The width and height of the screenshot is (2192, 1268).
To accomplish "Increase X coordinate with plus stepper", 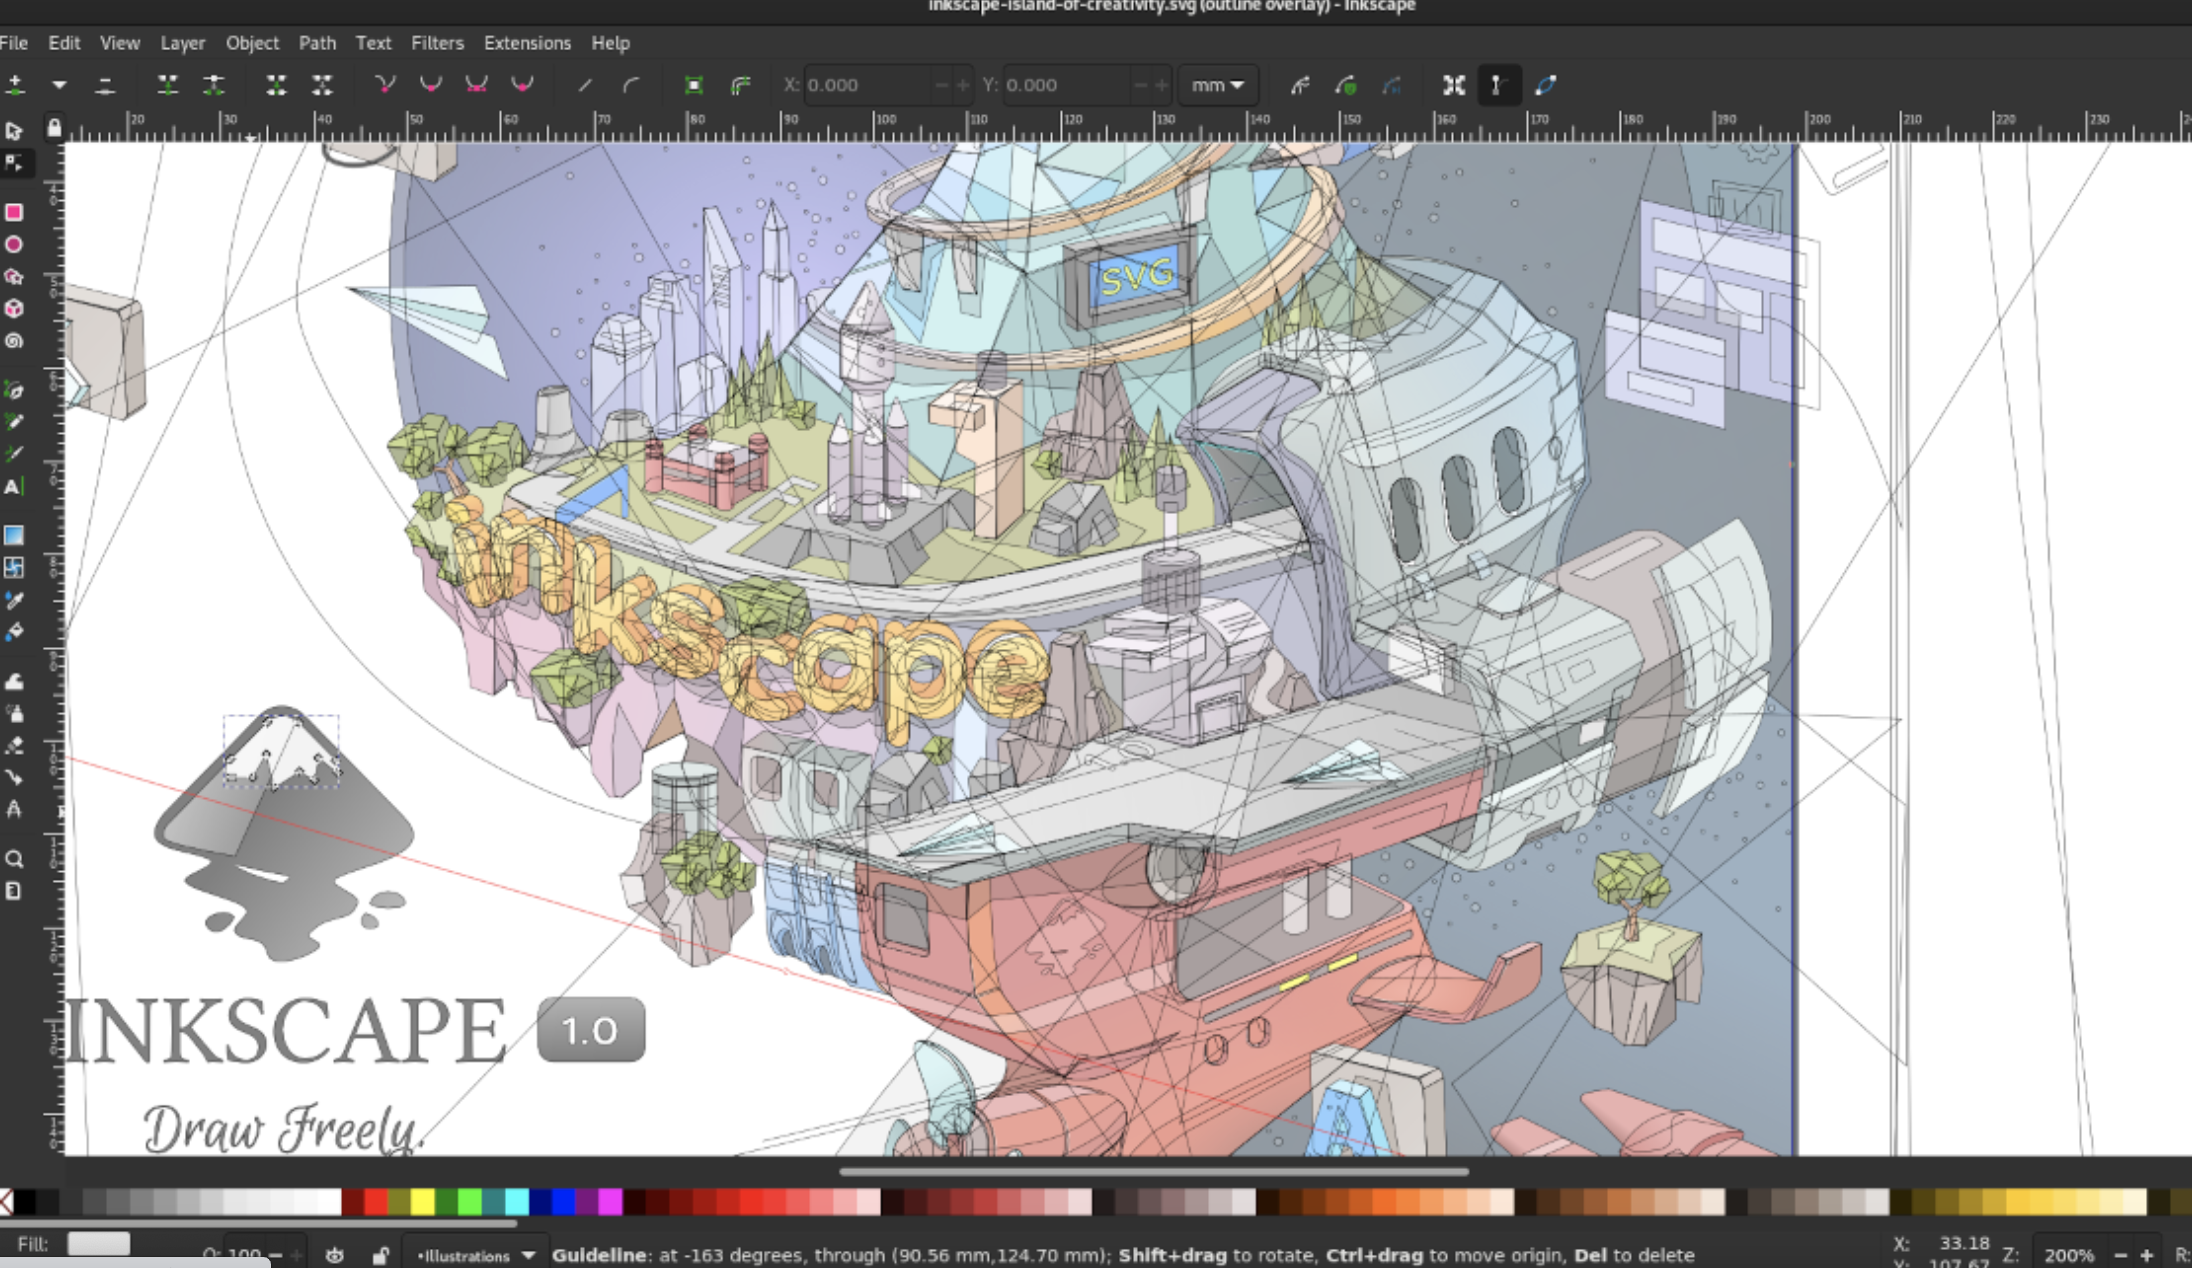I will click(x=963, y=86).
